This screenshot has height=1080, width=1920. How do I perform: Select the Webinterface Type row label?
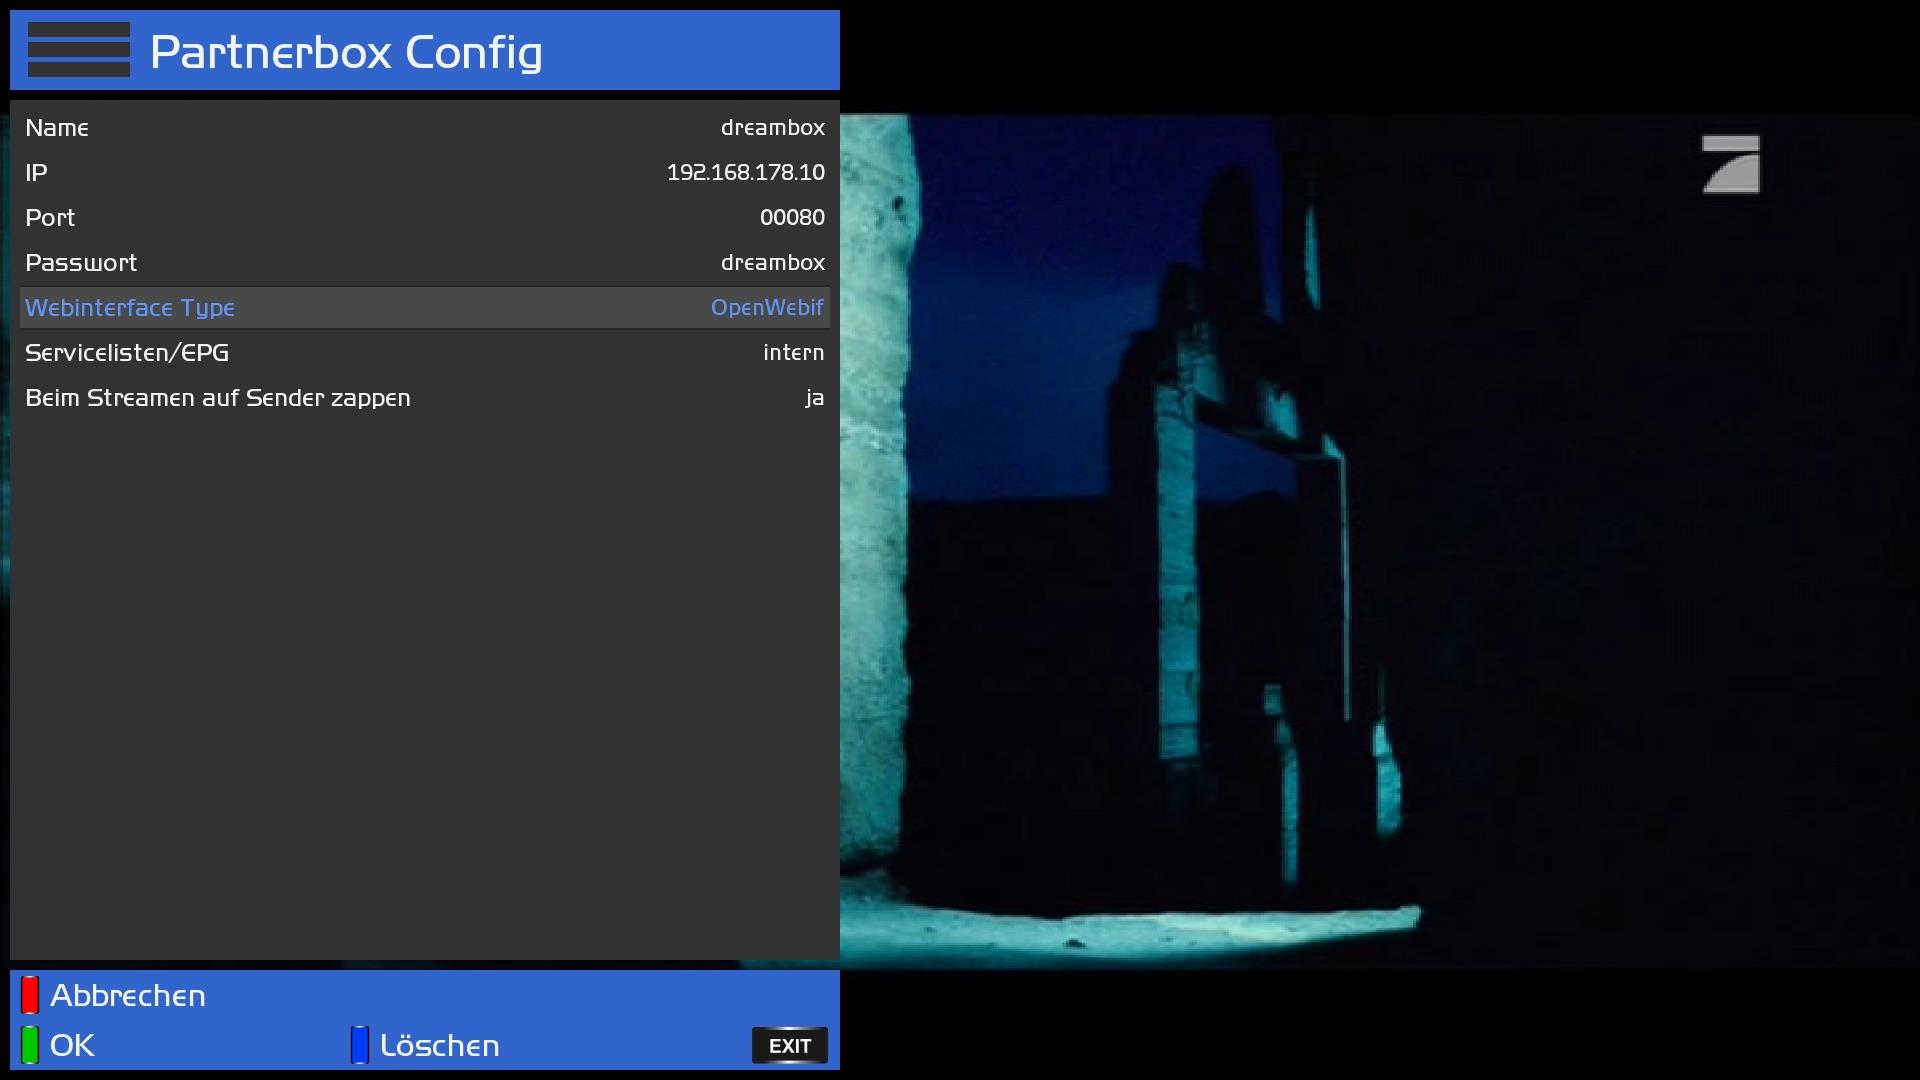pos(130,308)
